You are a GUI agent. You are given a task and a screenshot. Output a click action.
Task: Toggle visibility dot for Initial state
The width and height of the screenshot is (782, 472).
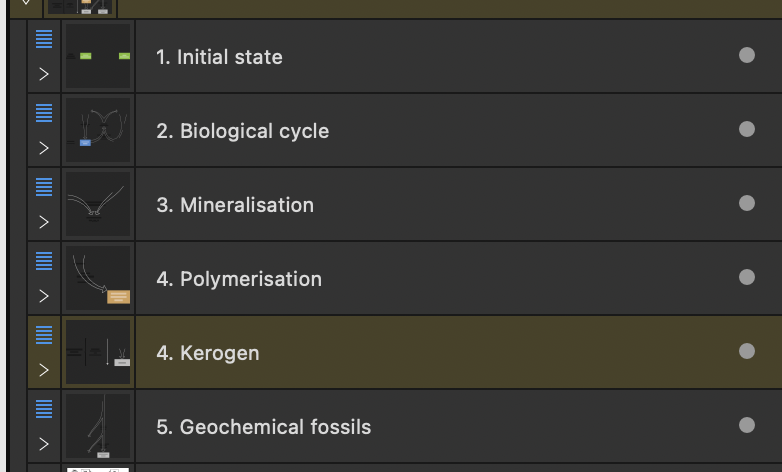(746, 55)
